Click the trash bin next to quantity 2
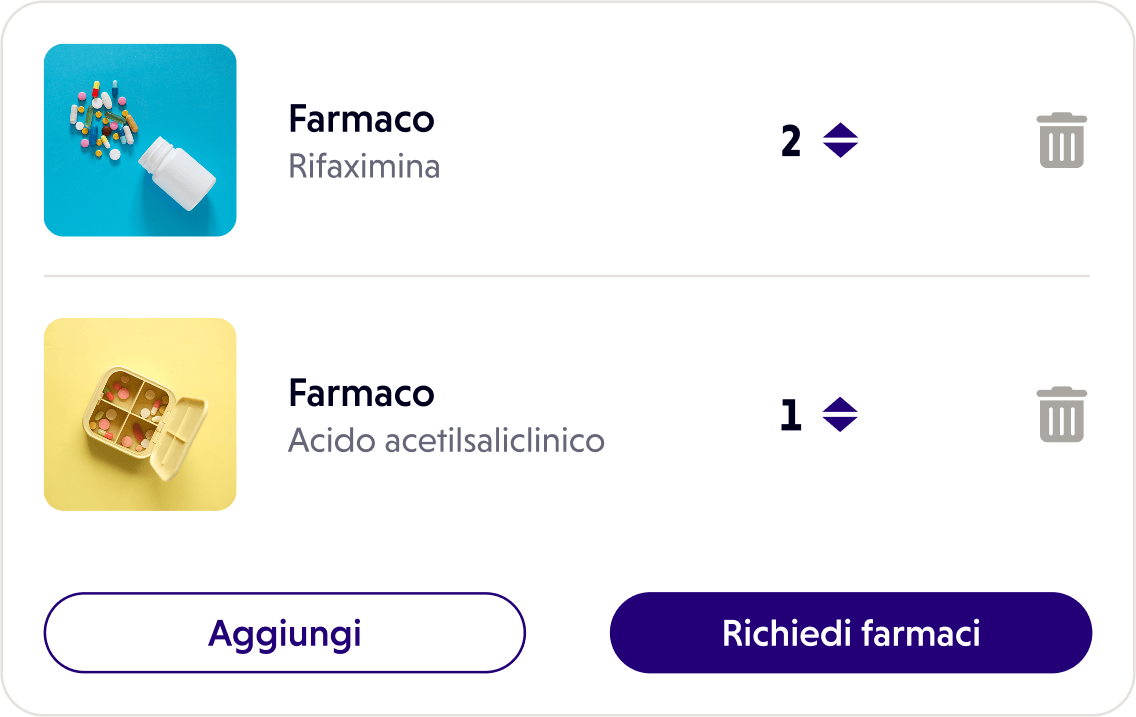The height and width of the screenshot is (717, 1136). point(1062,140)
